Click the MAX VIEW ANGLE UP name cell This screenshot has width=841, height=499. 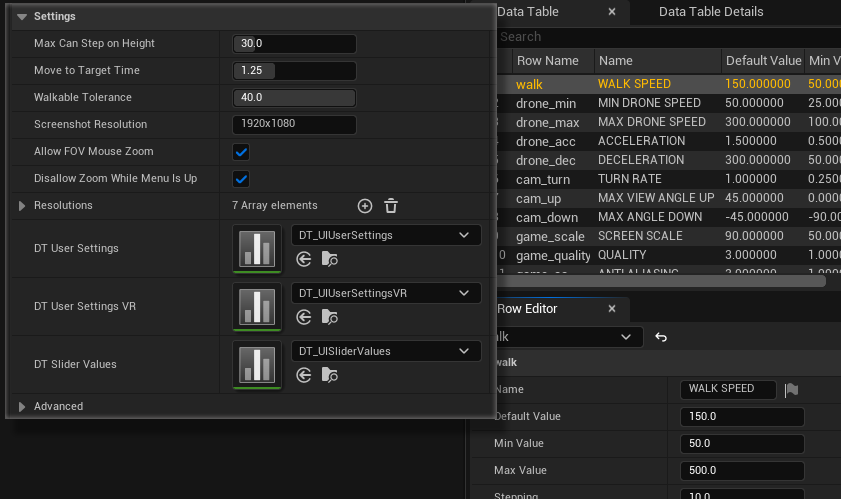[x=656, y=198]
